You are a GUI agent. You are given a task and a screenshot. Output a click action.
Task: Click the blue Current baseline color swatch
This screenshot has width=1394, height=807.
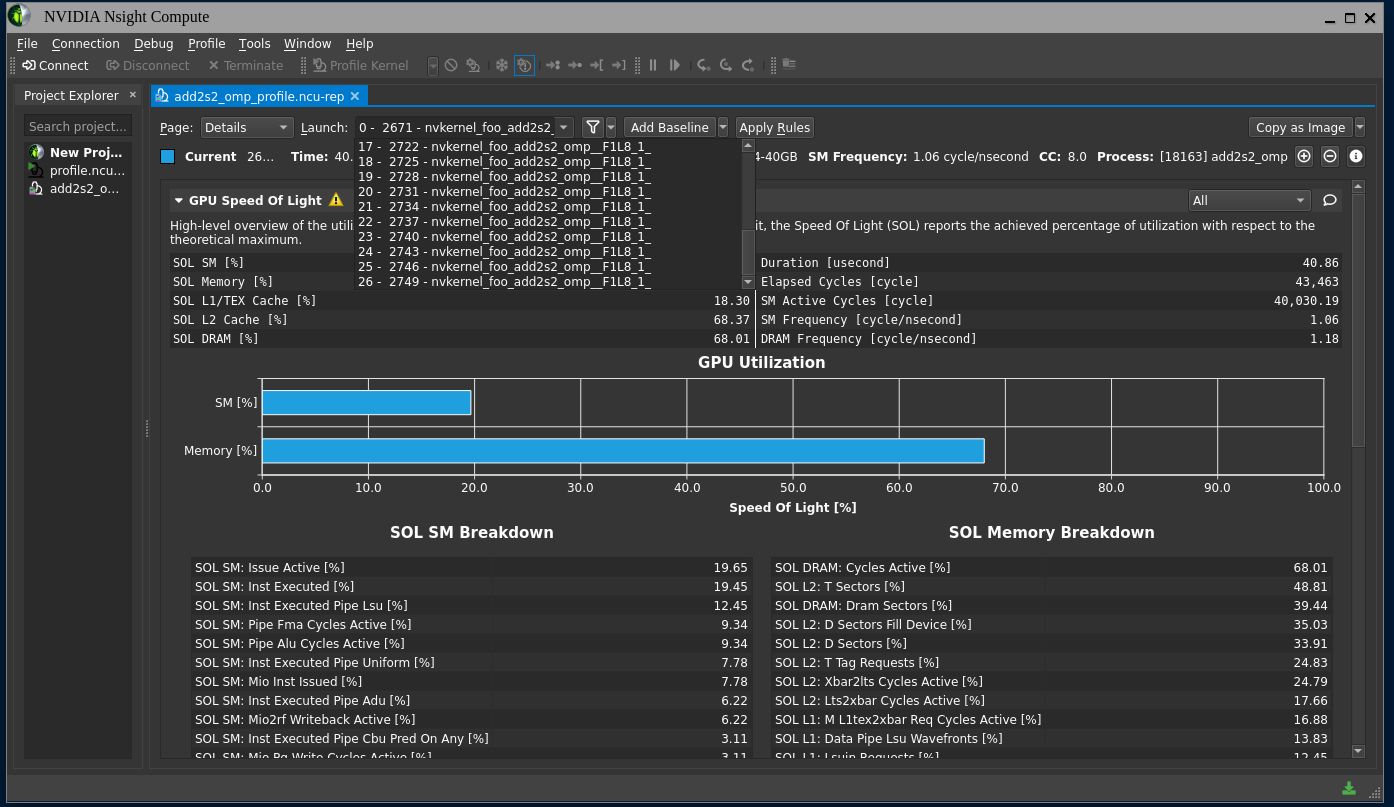(x=168, y=156)
